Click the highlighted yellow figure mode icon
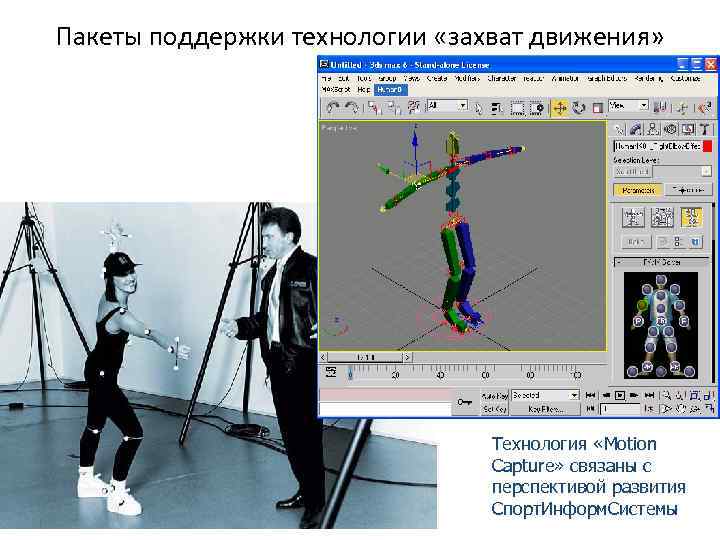Screen dimensions: 720x540 [x=691, y=218]
